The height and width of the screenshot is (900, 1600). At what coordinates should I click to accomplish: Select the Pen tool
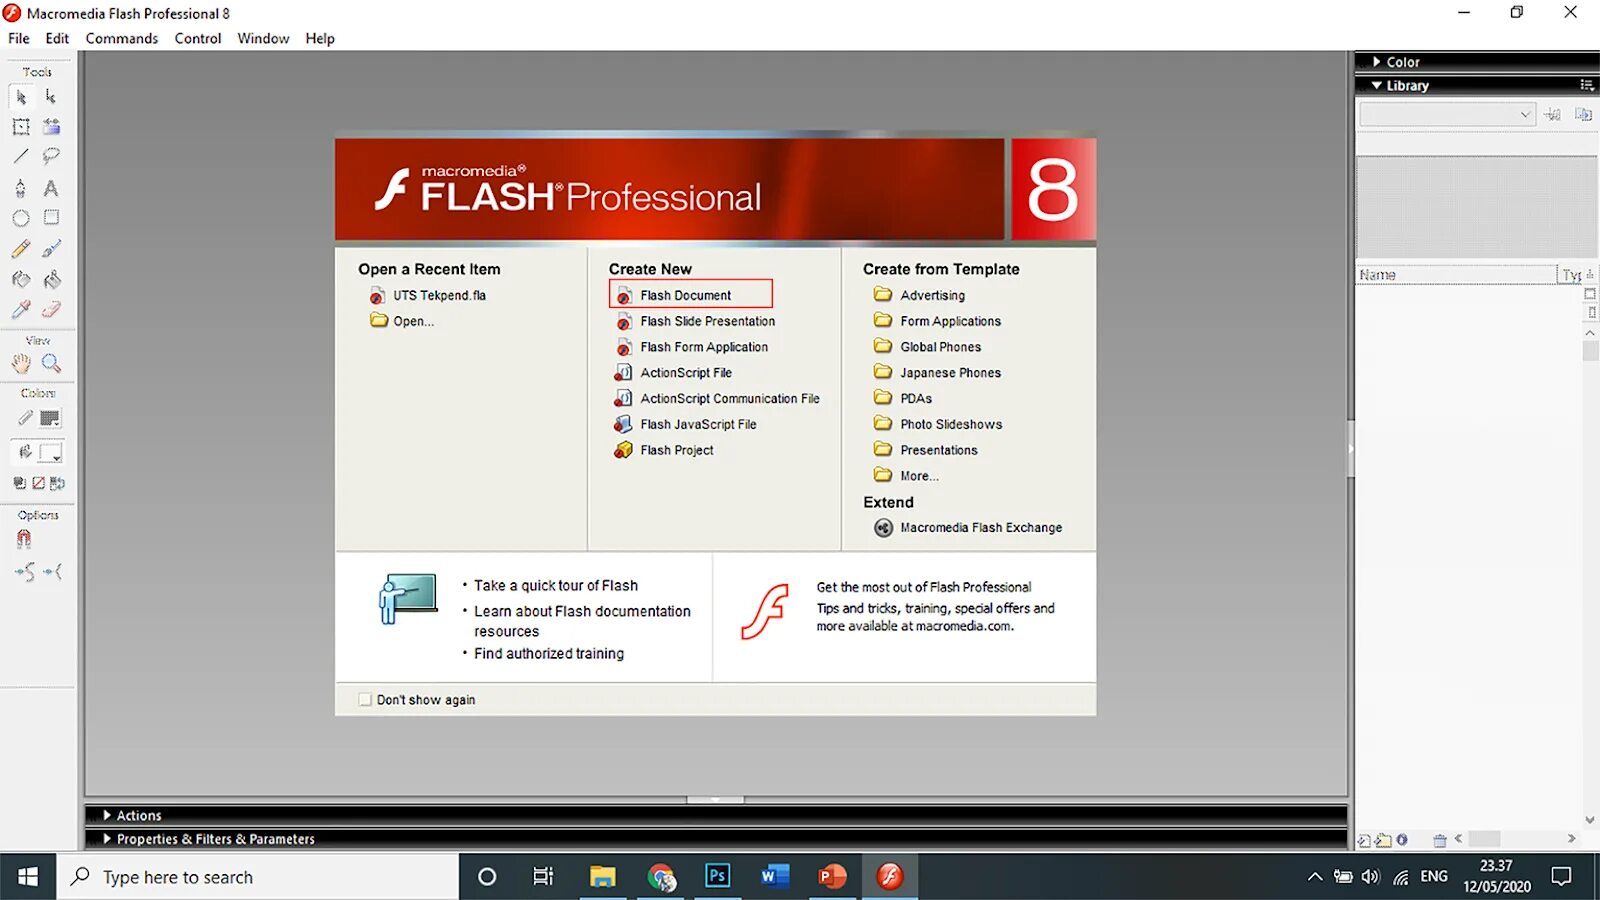tap(21, 188)
